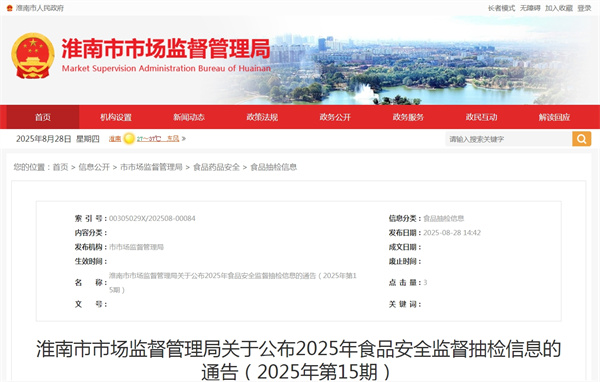The image size is (600, 382).
Task: Click breadcrumb link 首页
Action: click(60, 167)
